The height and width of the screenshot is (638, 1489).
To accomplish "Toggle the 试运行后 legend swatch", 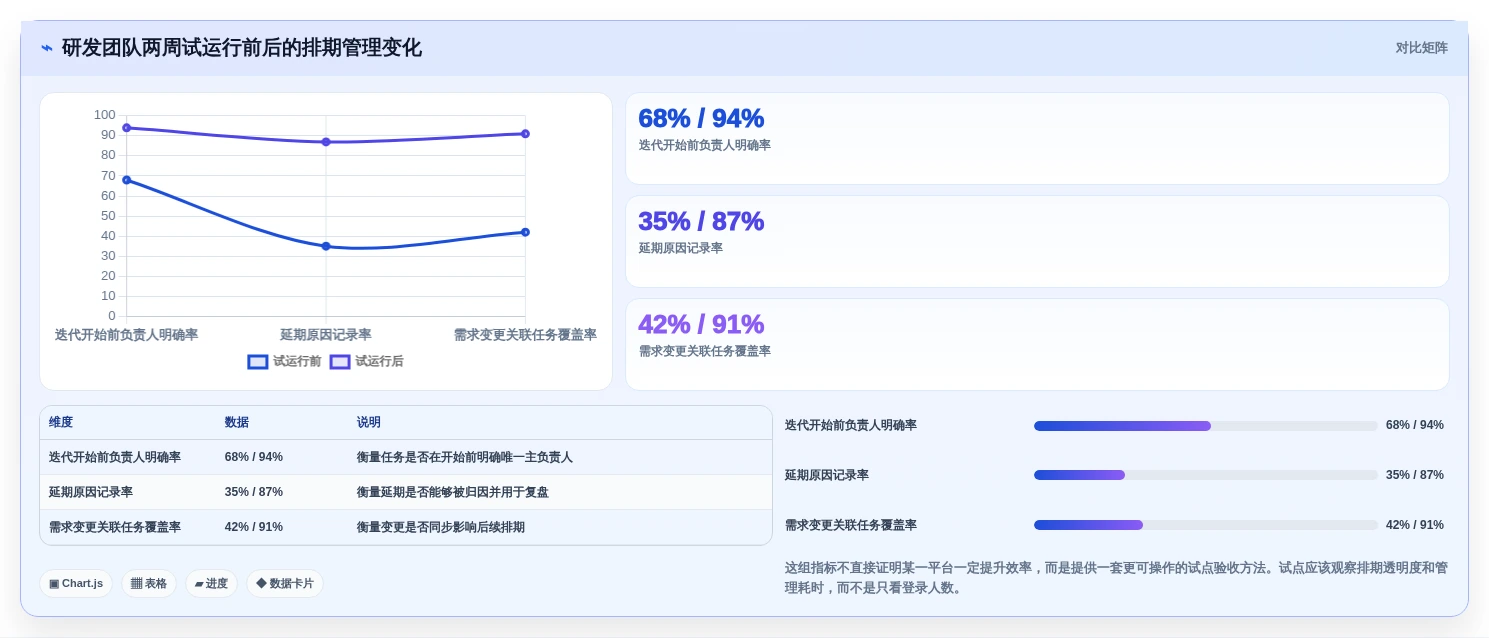I will 340,362.
